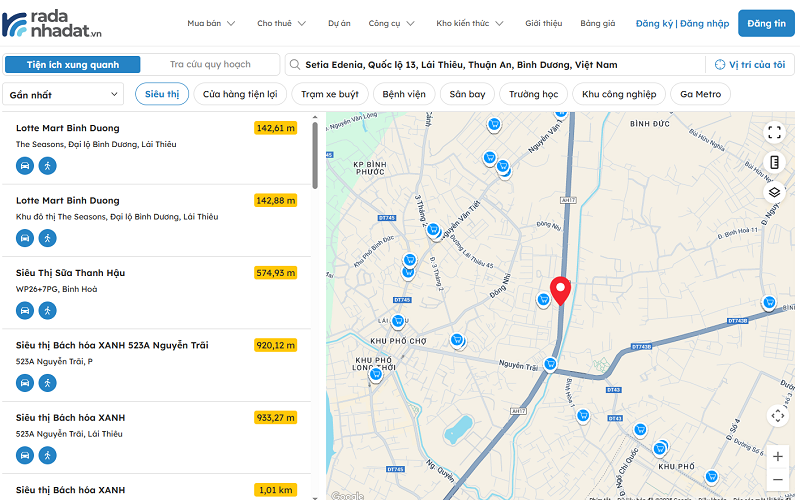Click the Đăng tin button
800x500 pixels.
tap(766, 23)
